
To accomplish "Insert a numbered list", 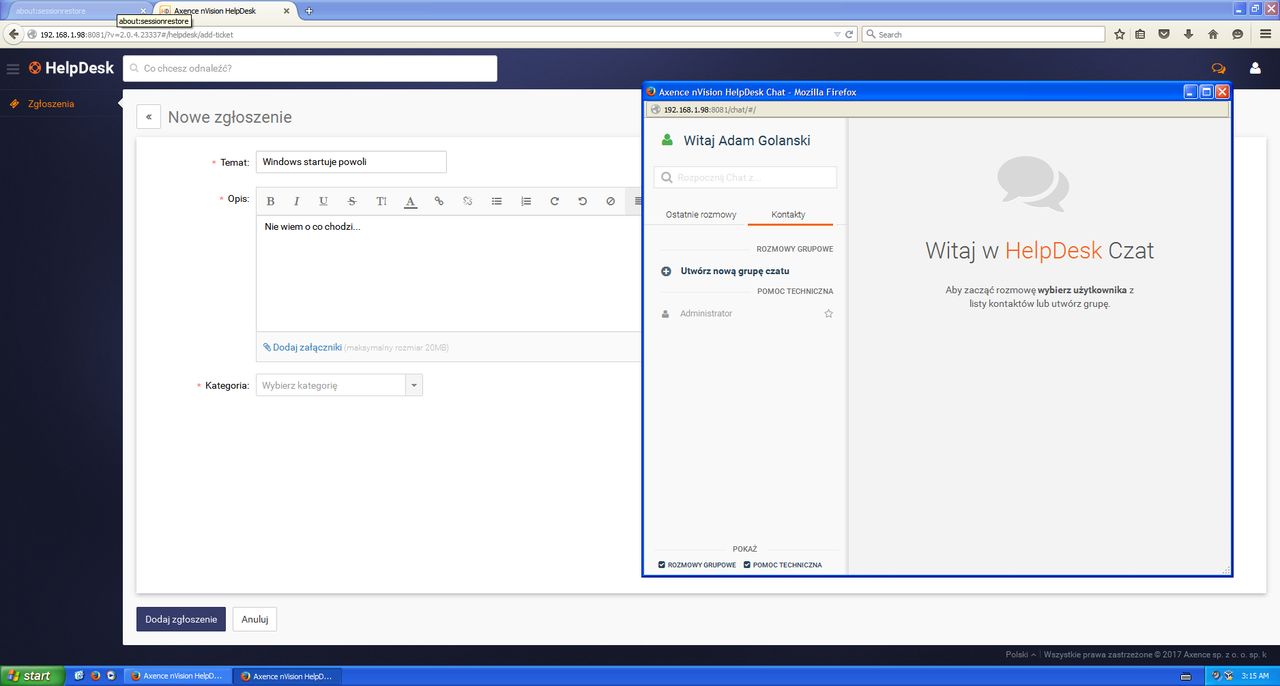I will pyautogui.click(x=526, y=201).
